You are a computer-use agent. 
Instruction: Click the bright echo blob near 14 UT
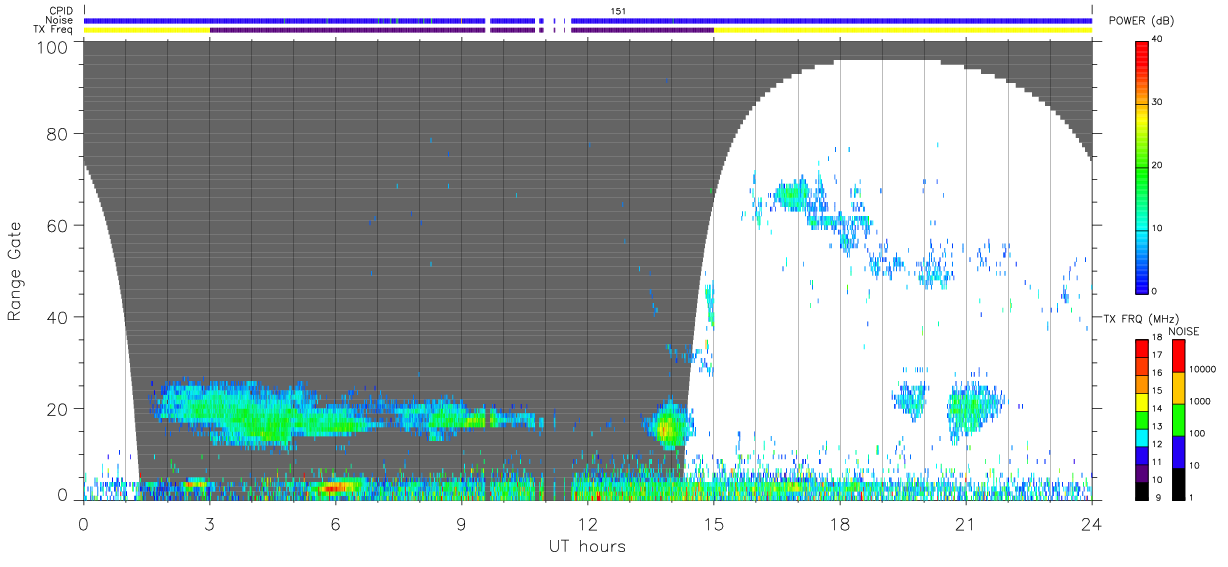coord(668,424)
